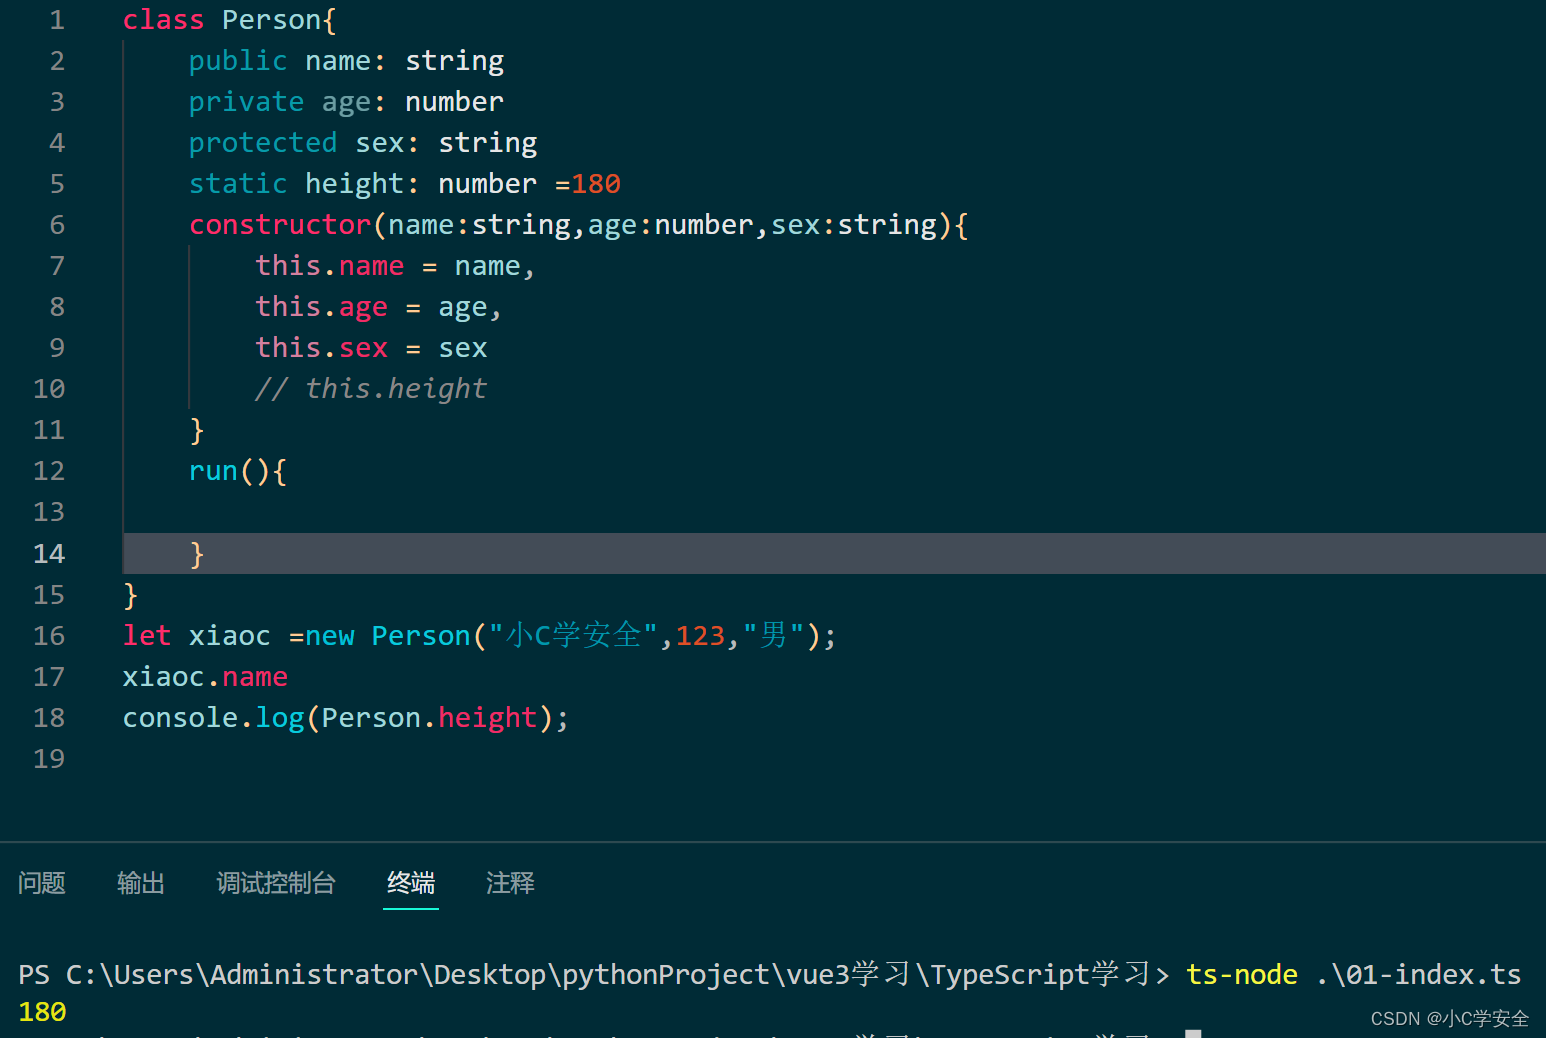Click line number 5 in the gutter
The width and height of the screenshot is (1546, 1038).
coord(57,183)
